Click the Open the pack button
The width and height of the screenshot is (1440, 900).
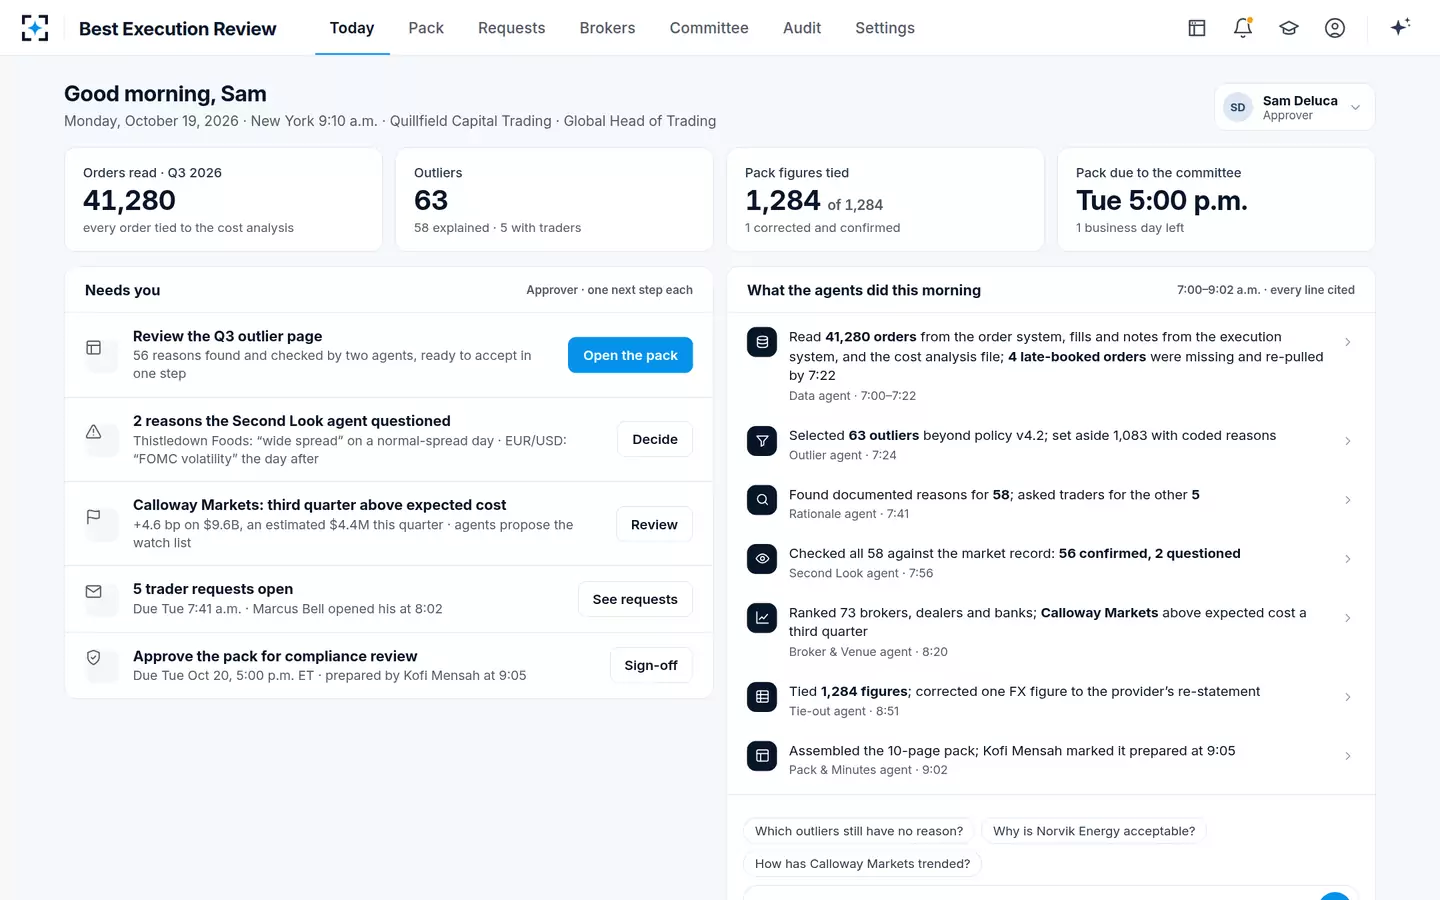[630, 355]
